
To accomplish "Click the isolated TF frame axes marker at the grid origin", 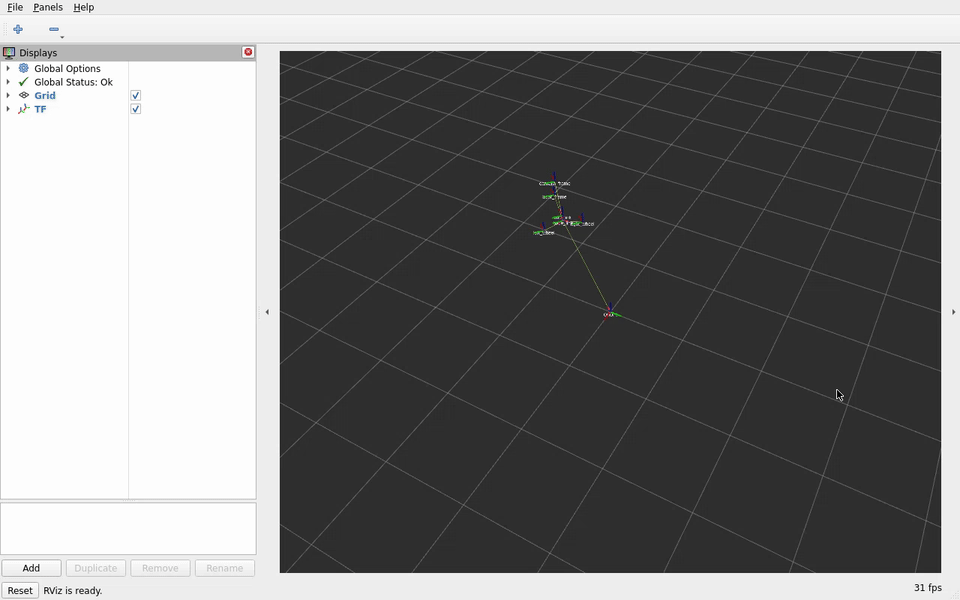I will pos(610,313).
